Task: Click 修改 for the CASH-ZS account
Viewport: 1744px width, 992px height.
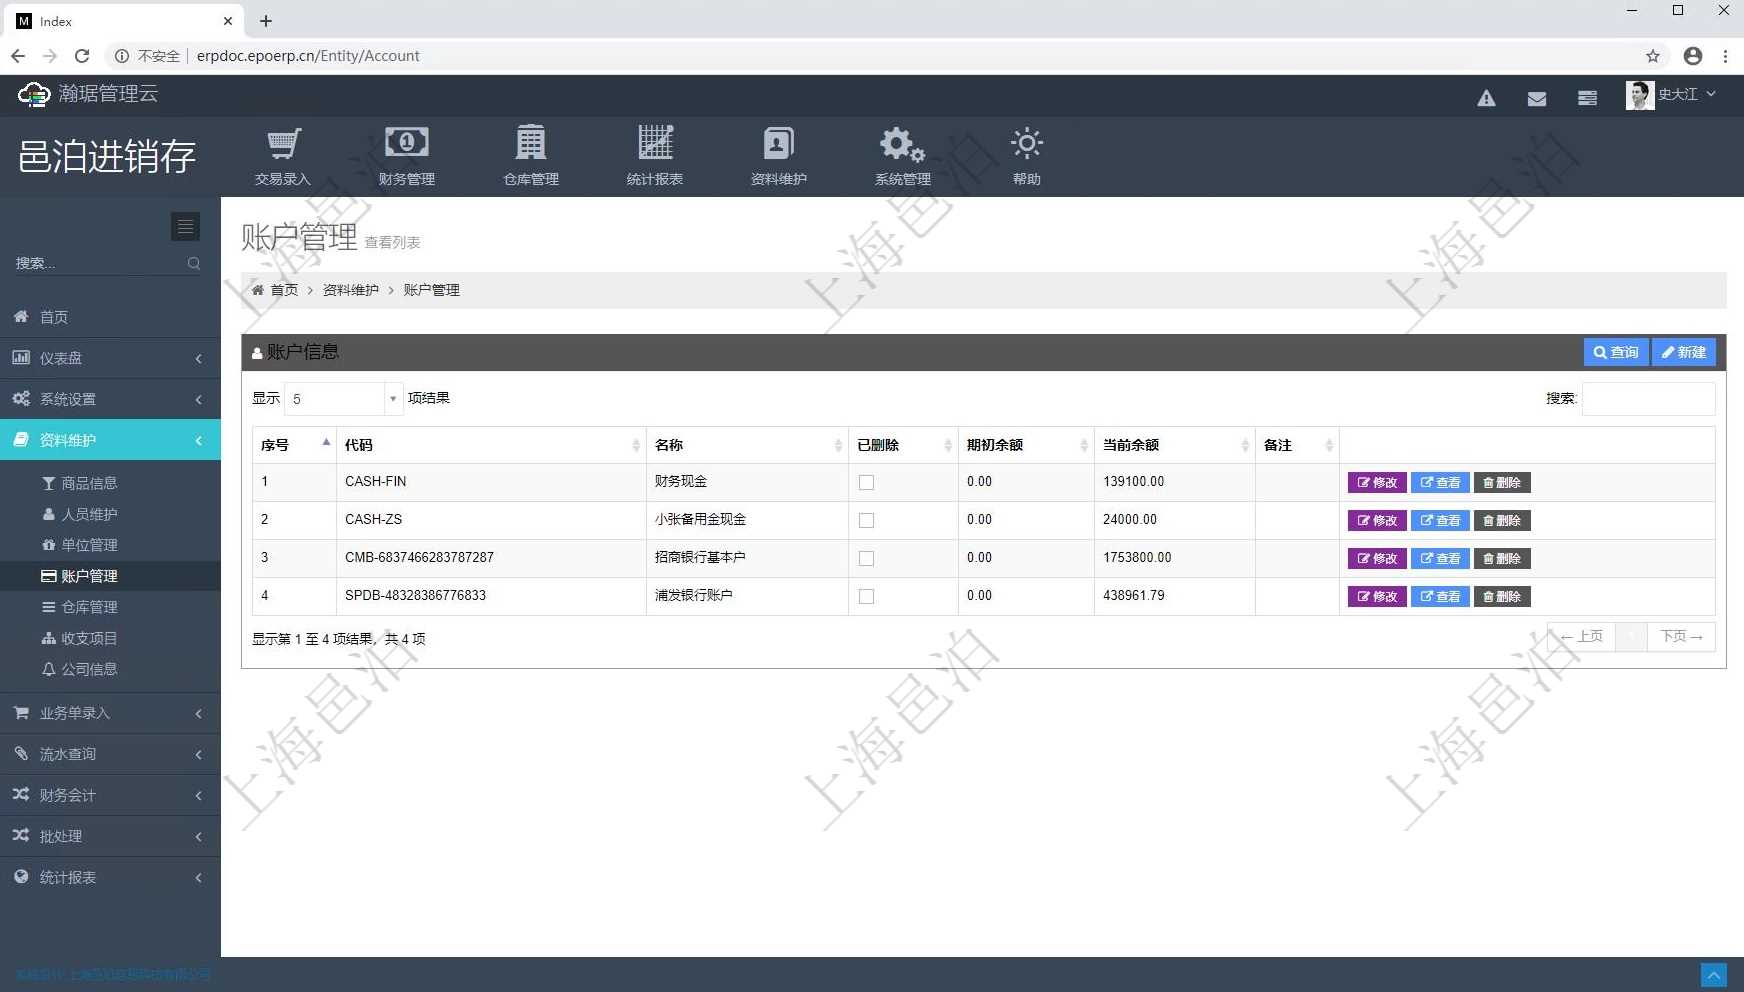Action: [x=1377, y=521]
